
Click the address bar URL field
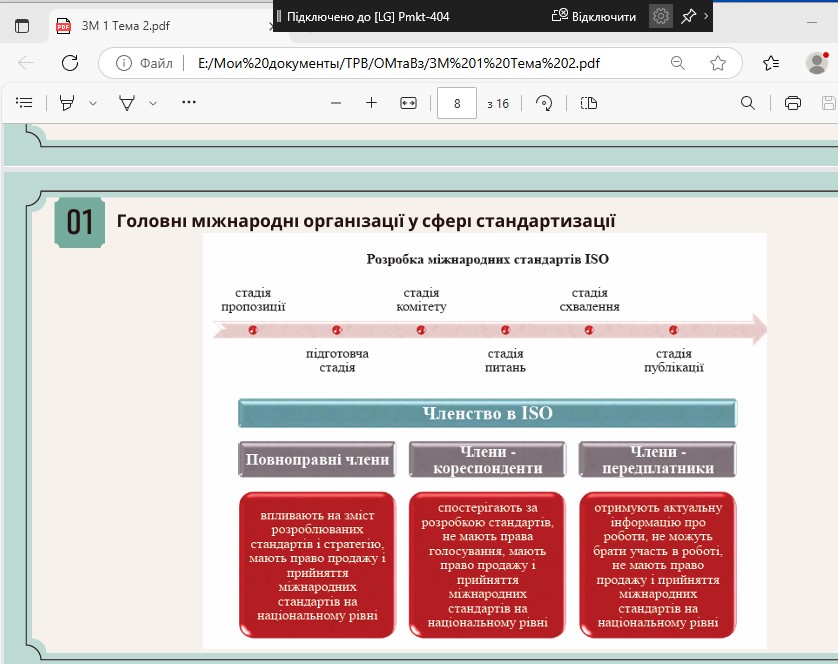click(x=399, y=63)
